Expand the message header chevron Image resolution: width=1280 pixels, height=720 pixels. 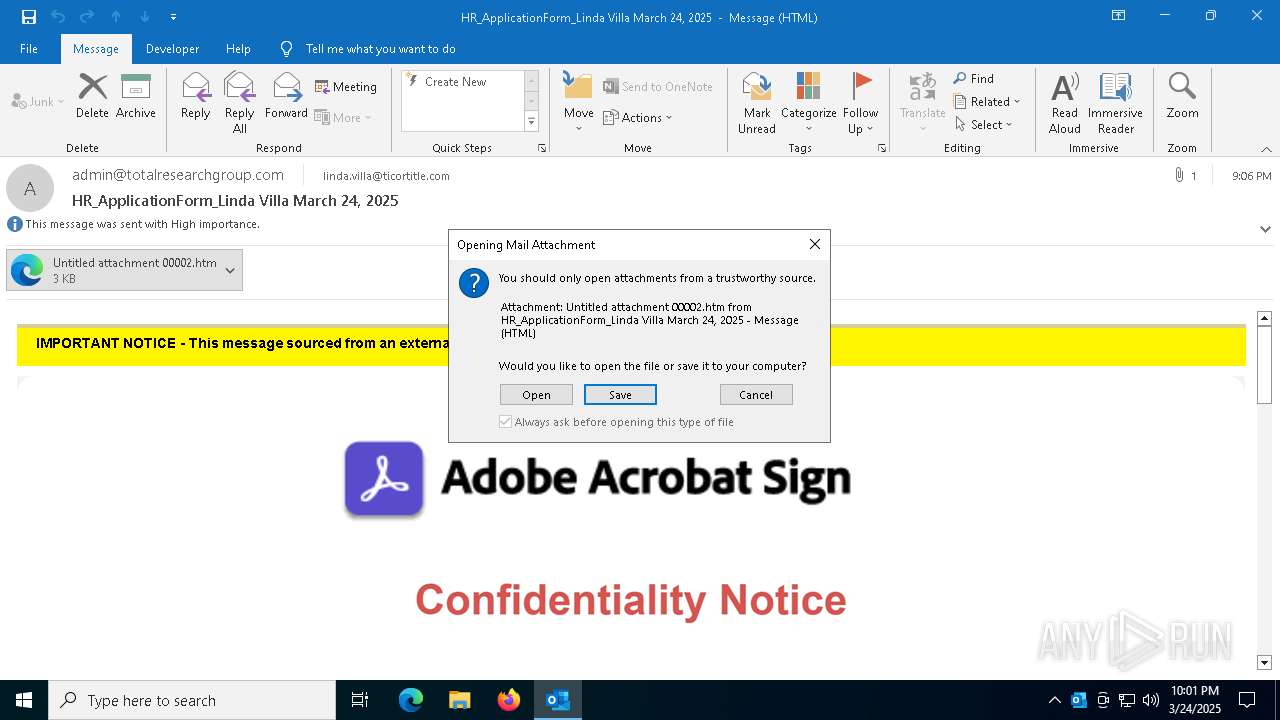[x=1265, y=229]
